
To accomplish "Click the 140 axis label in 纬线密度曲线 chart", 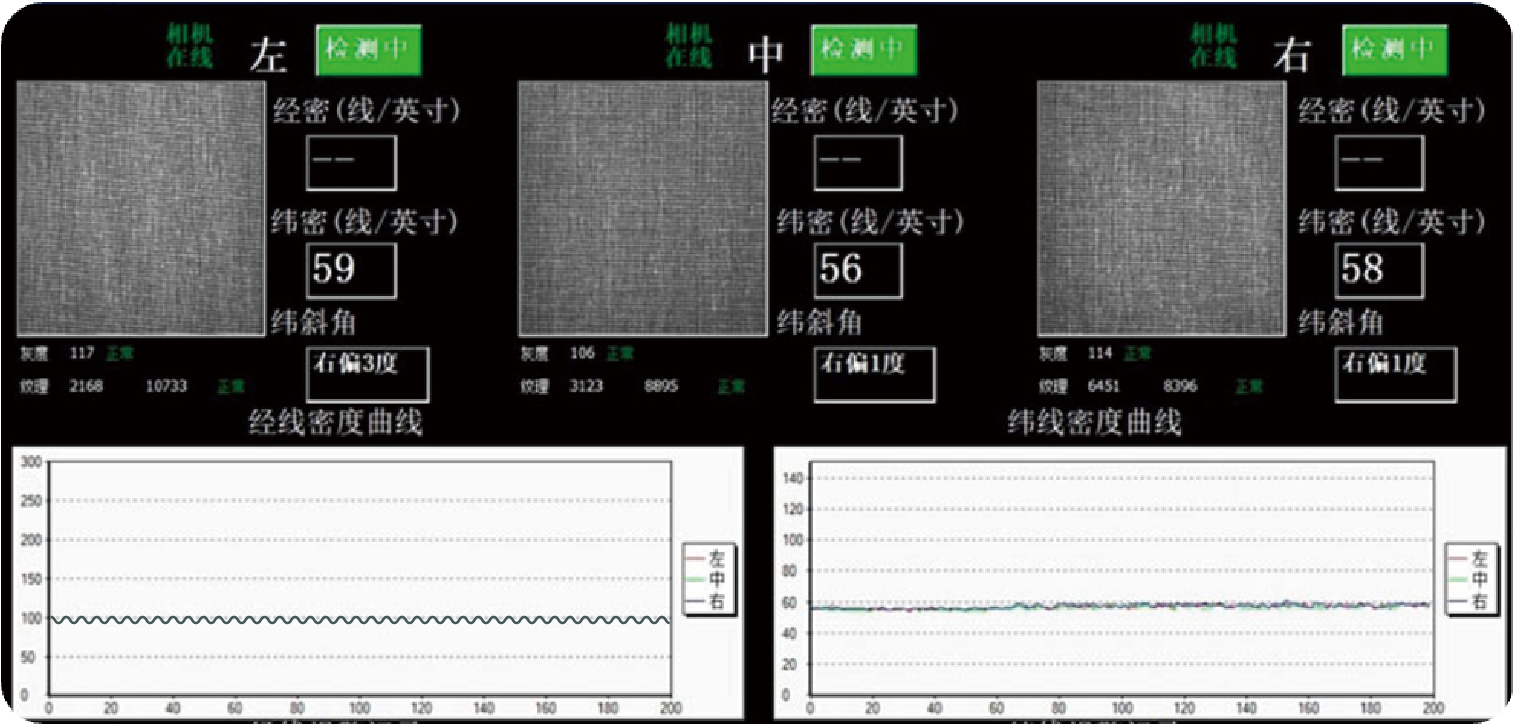I will pyautogui.click(x=792, y=478).
